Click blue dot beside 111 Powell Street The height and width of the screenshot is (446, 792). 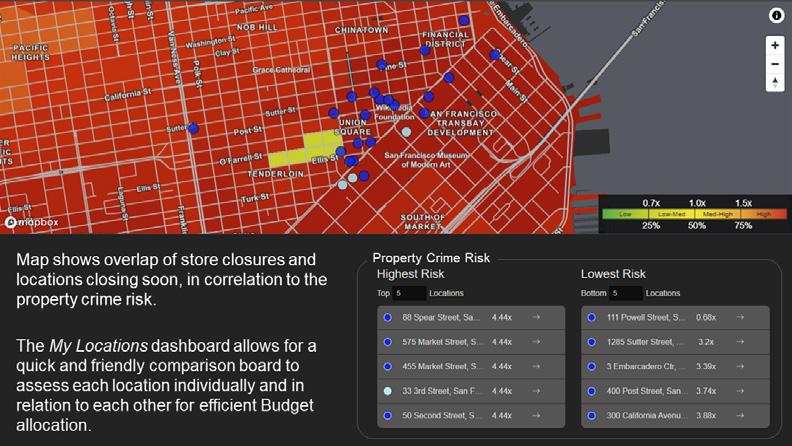[591, 317]
